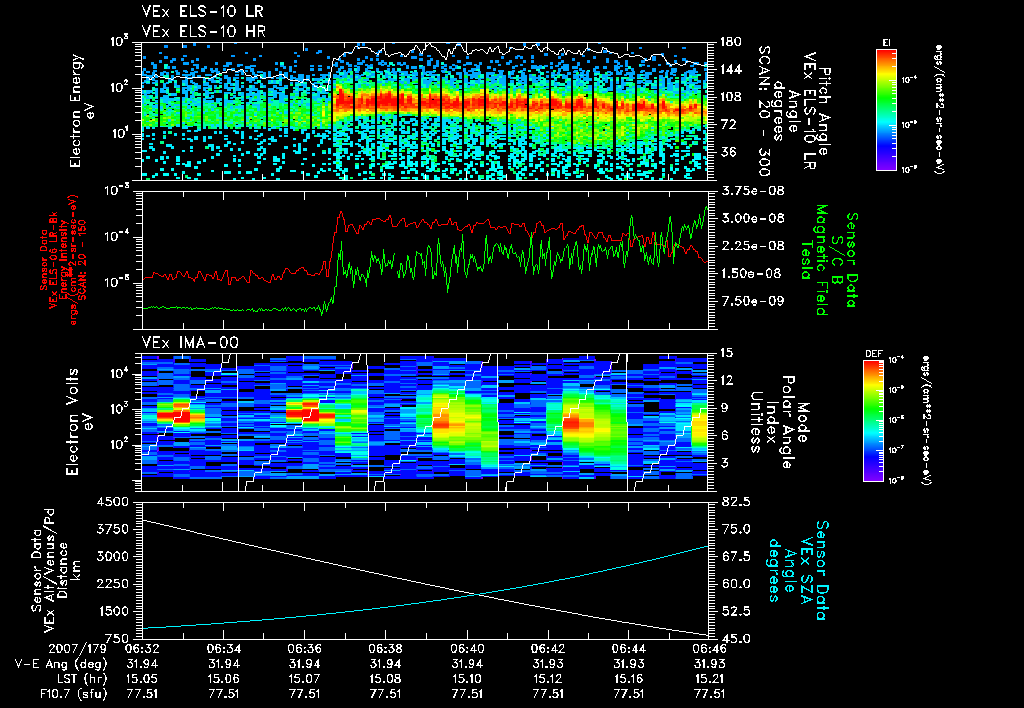The image size is (1024, 708).
Task: Click the 'Polar Angle Index' axis label
Action: tap(782, 422)
